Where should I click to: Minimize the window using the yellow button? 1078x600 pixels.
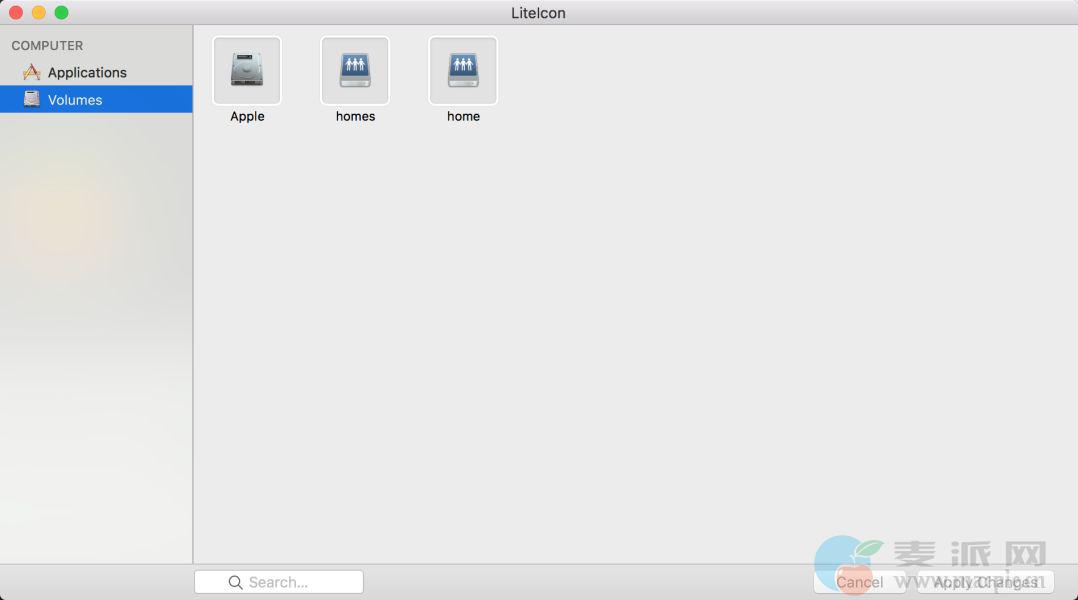coord(39,13)
